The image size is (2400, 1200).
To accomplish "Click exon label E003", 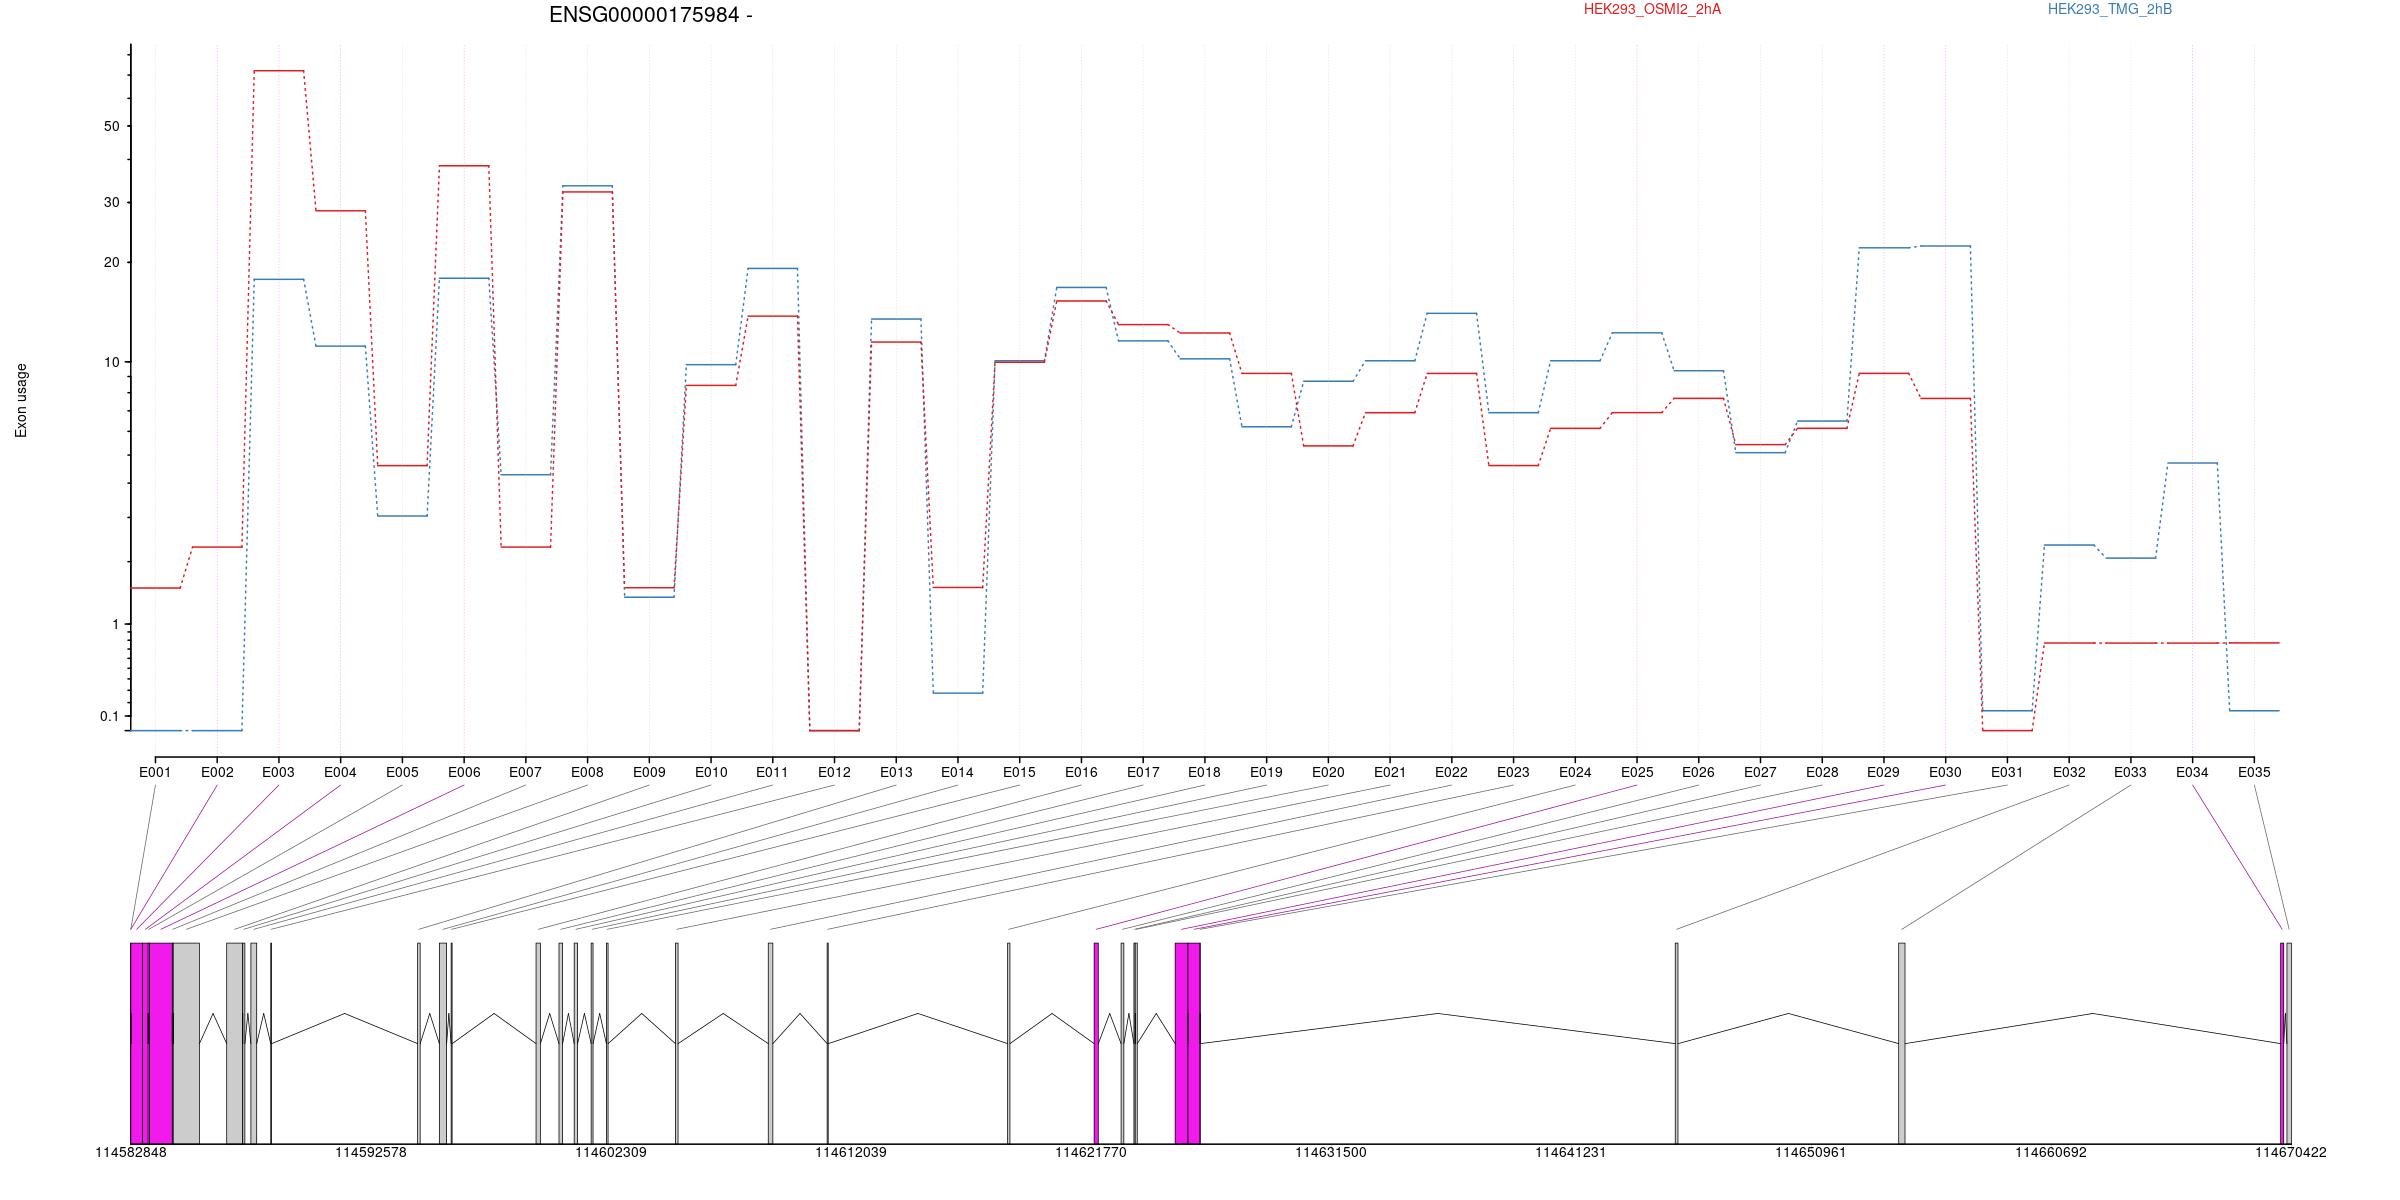I will pos(278,772).
